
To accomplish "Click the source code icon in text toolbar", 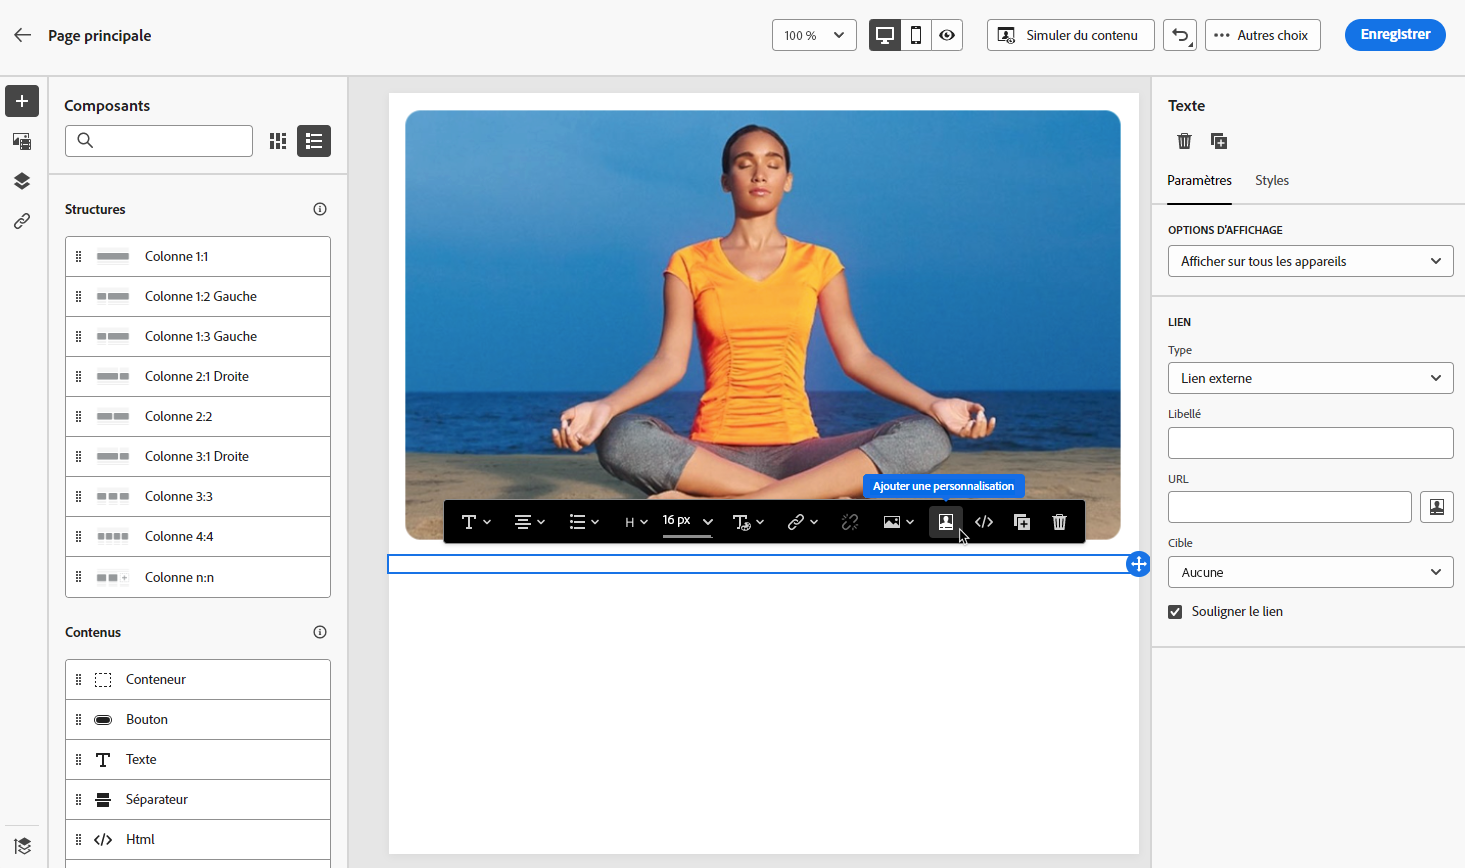I will point(984,522).
